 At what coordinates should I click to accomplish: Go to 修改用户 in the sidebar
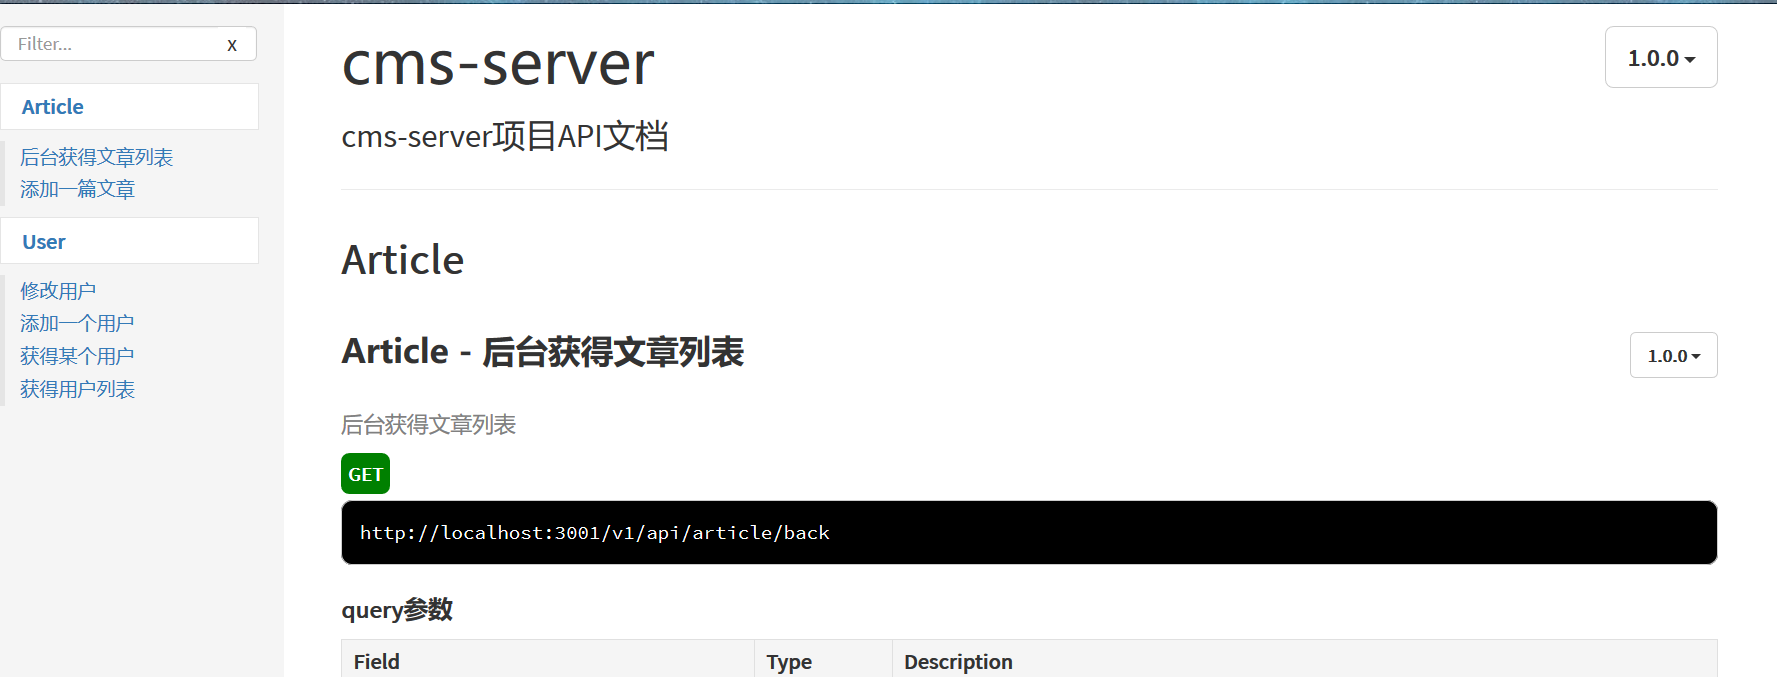coord(58,290)
